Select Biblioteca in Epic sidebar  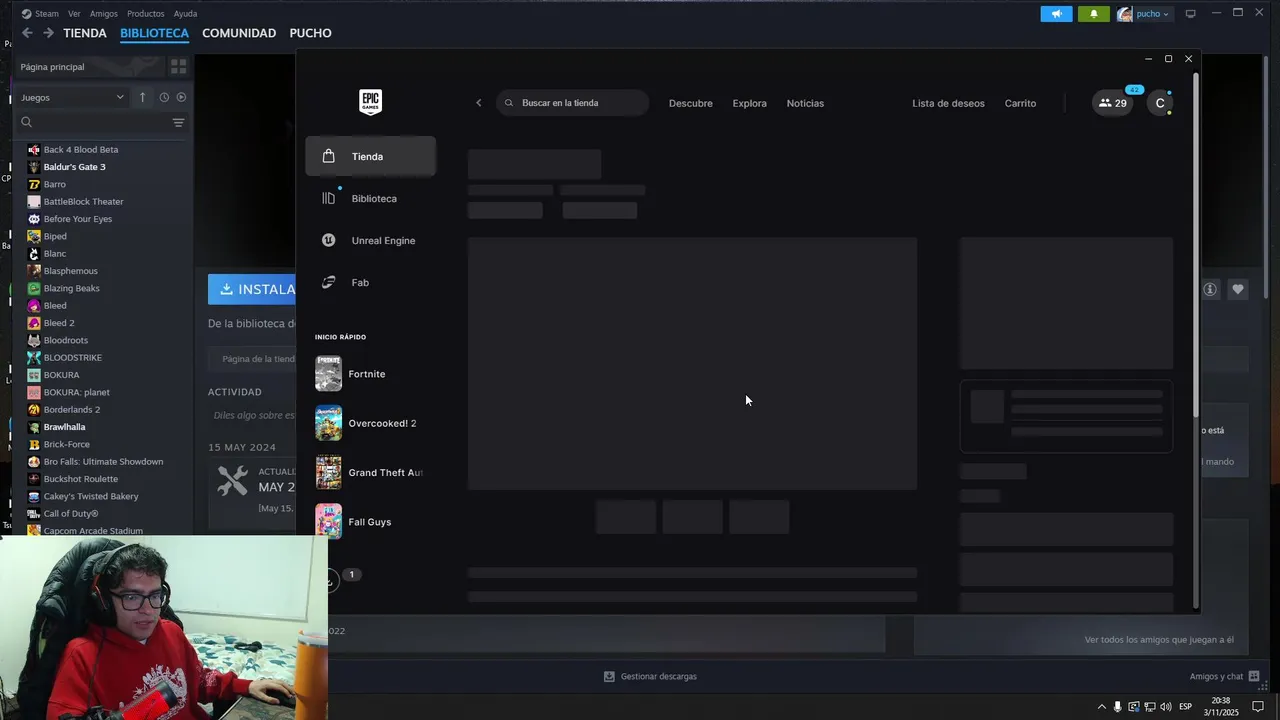[x=370, y=198]
